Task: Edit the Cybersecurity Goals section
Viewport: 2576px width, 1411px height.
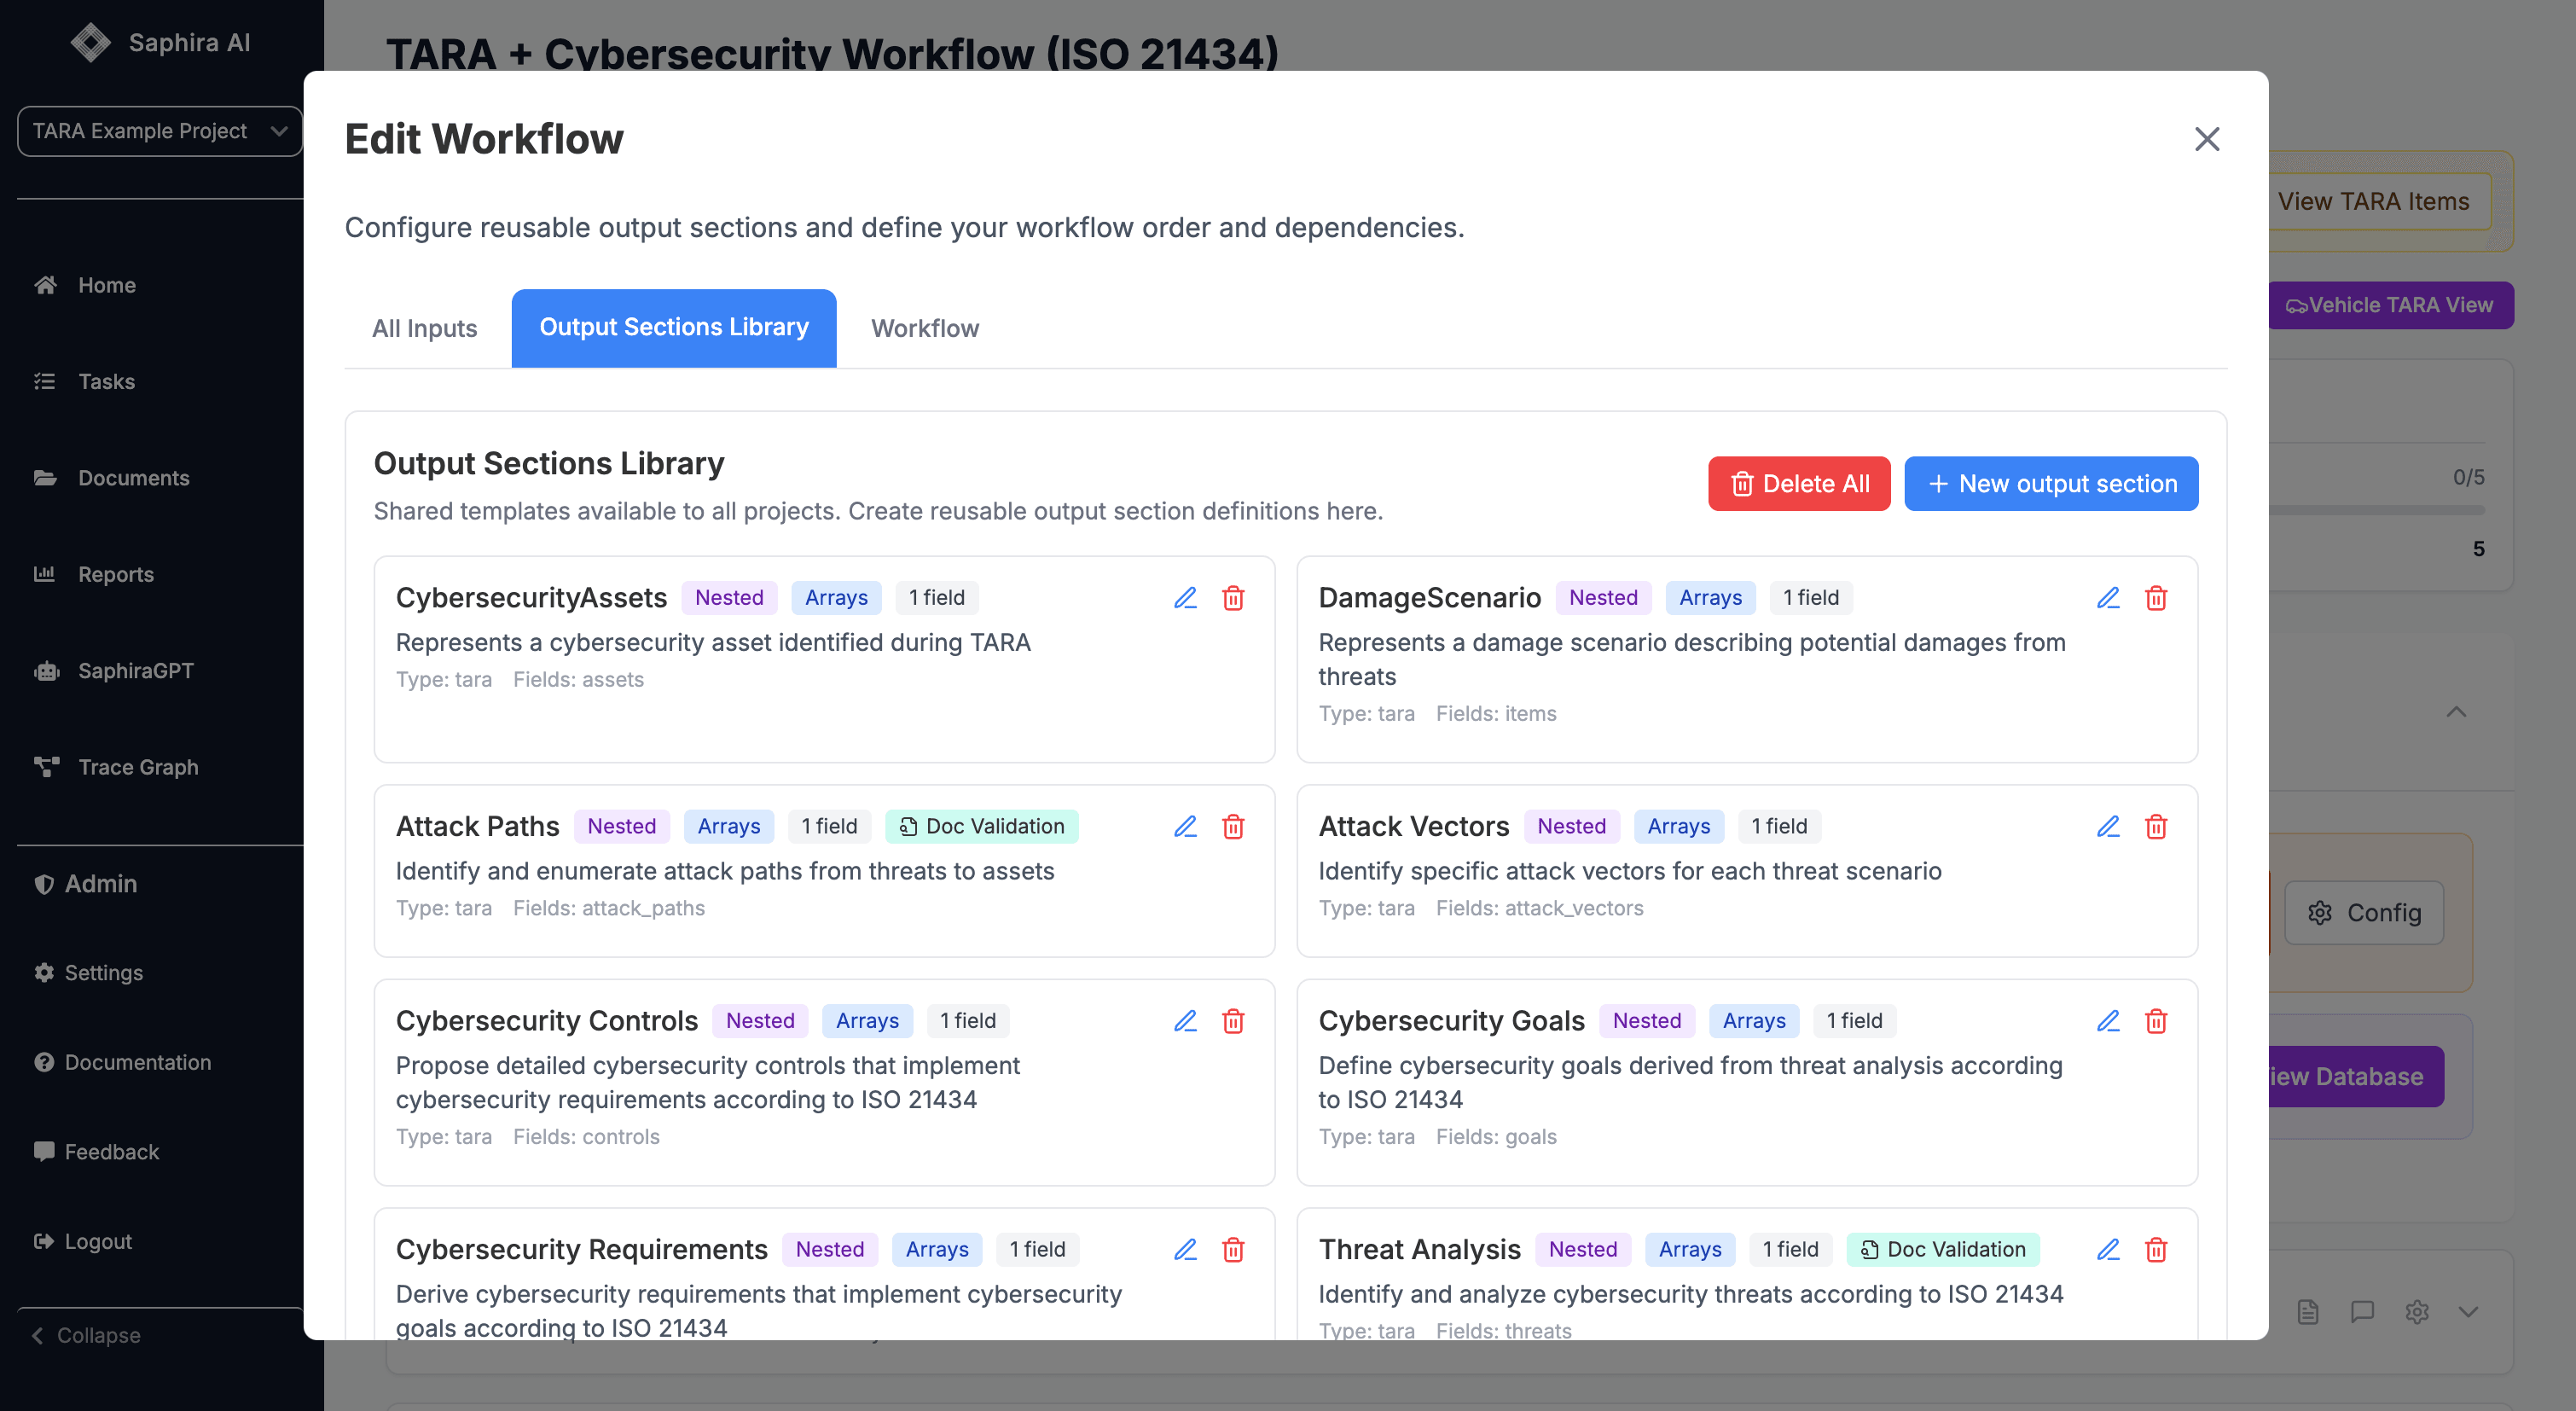Action: (x=2108, y=1021)
